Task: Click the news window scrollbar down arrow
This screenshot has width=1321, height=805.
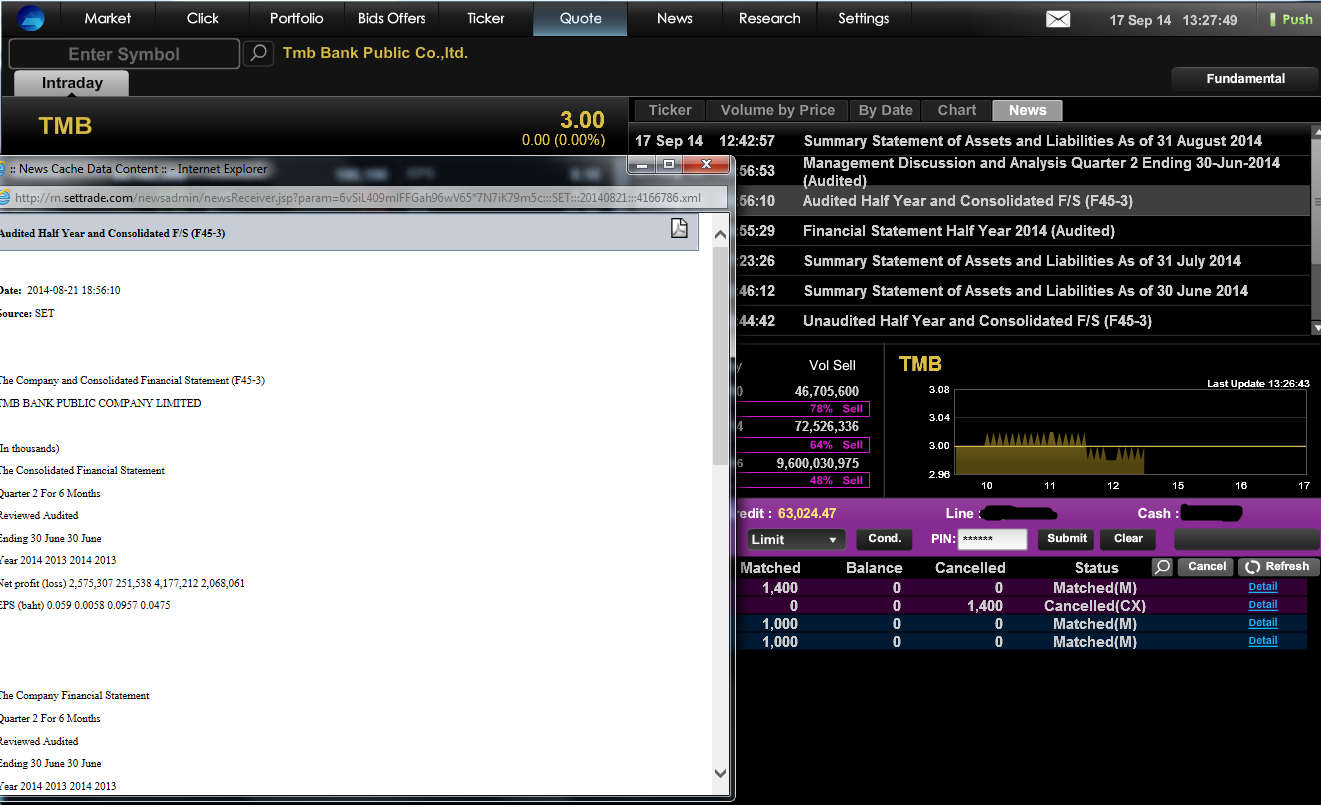Action: [x=720, y=772]
